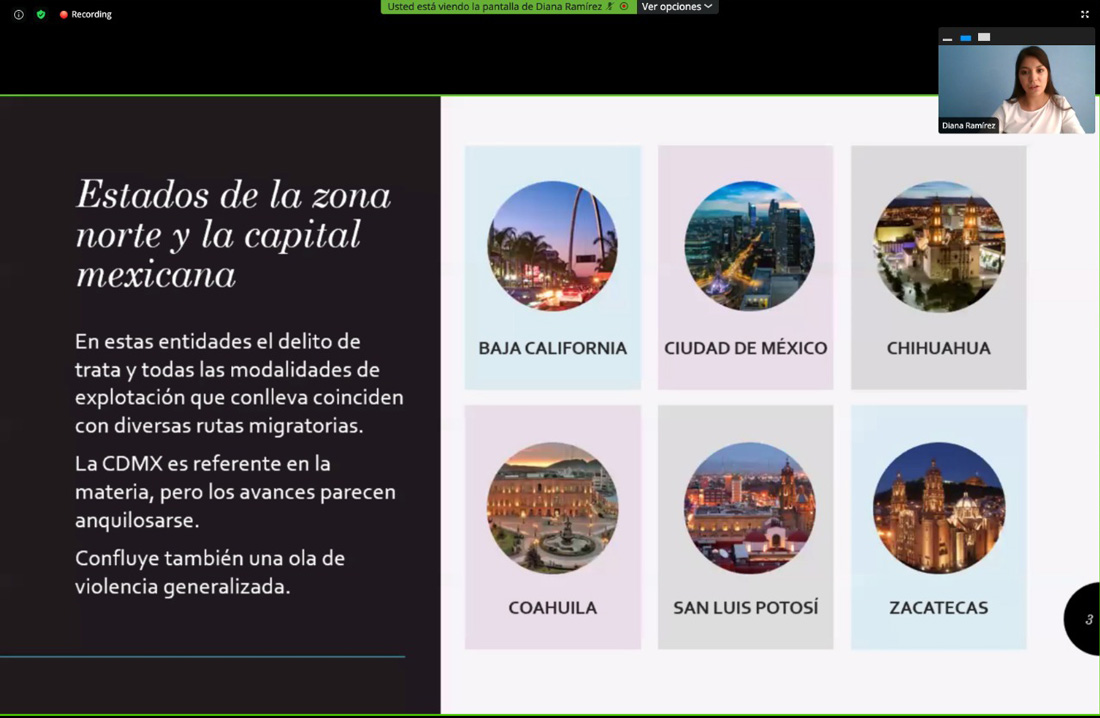Select the San Luis Potosí circular photo
Image resolution: width=1100 pixels, height=718 pixels.
(749, 507)
